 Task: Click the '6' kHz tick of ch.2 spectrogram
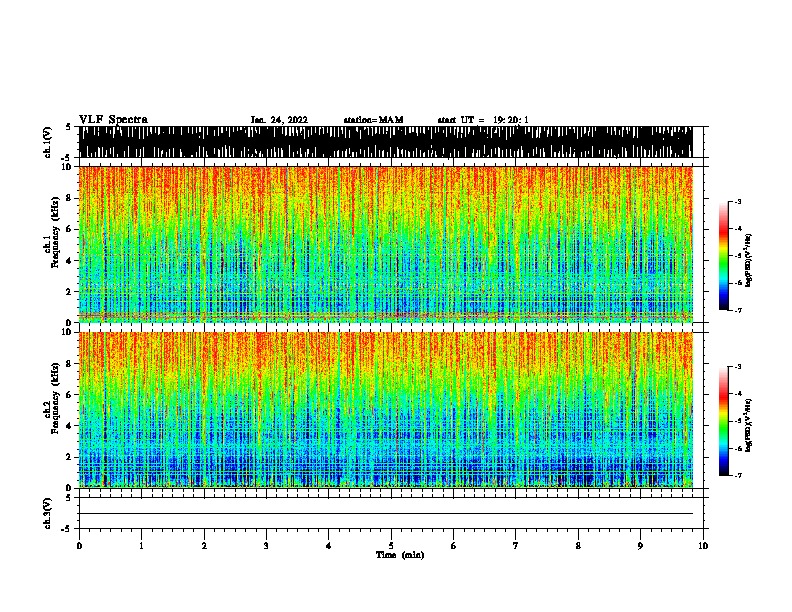70,395
